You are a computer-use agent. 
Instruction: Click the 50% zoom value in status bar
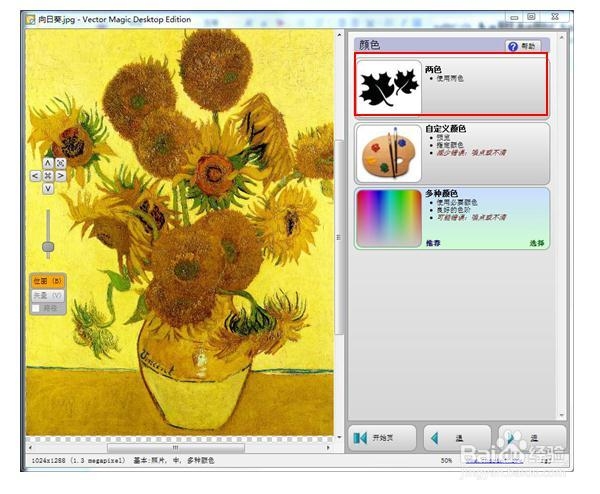[x=446, y=460]
